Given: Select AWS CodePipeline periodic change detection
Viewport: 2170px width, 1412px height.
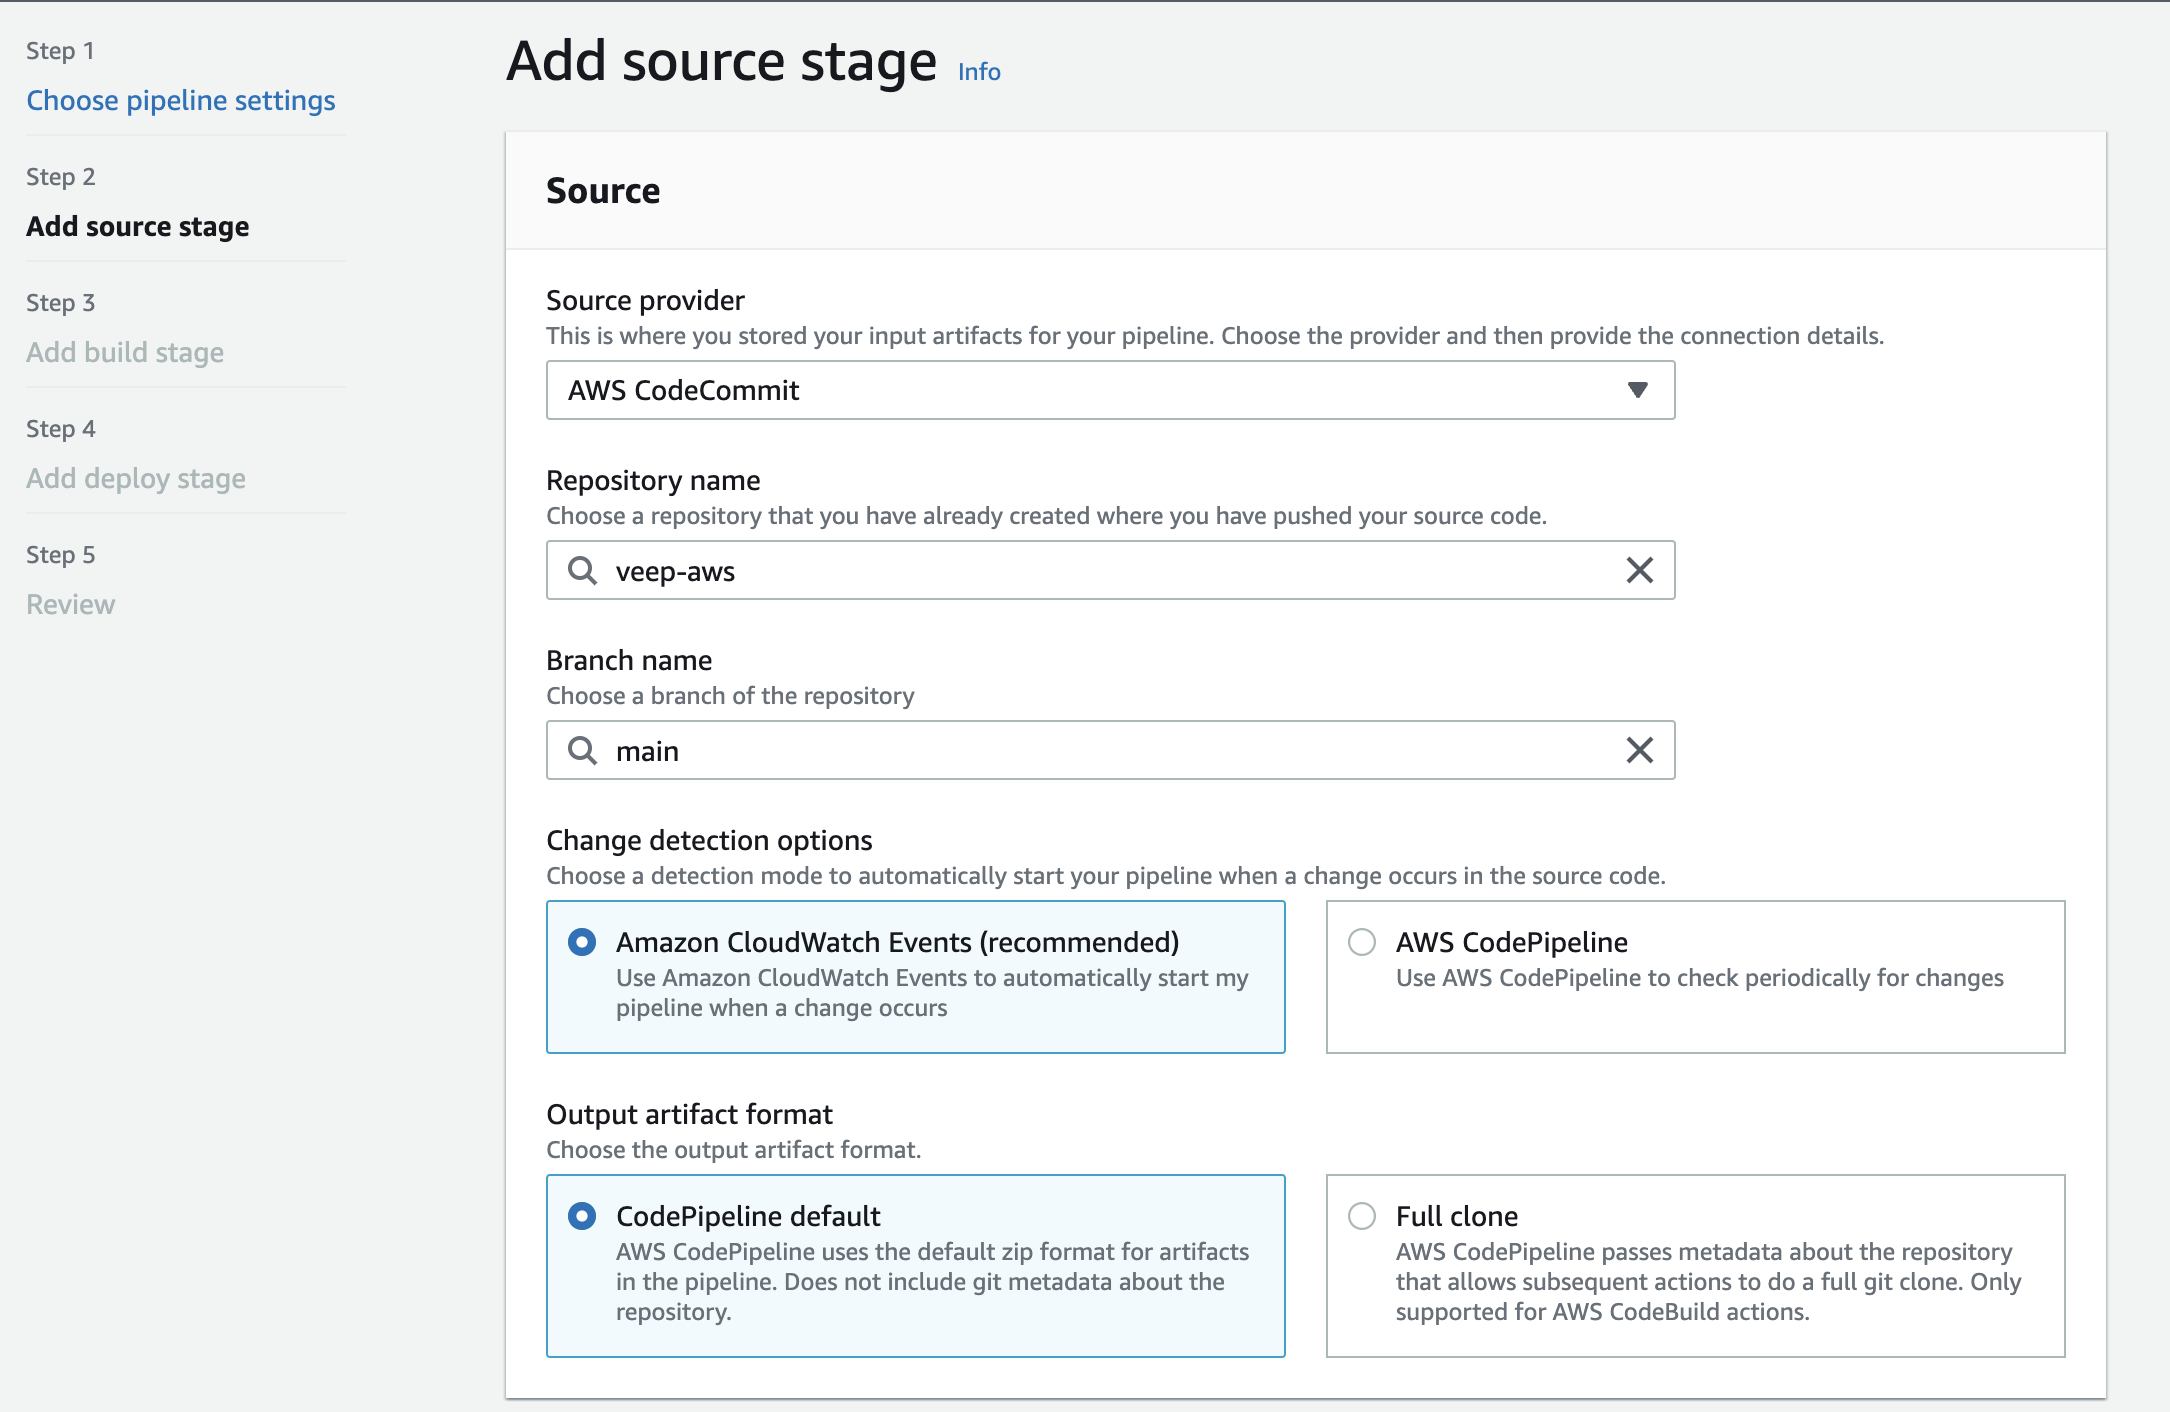Looking at the screenshot, I should point(1360,941).
